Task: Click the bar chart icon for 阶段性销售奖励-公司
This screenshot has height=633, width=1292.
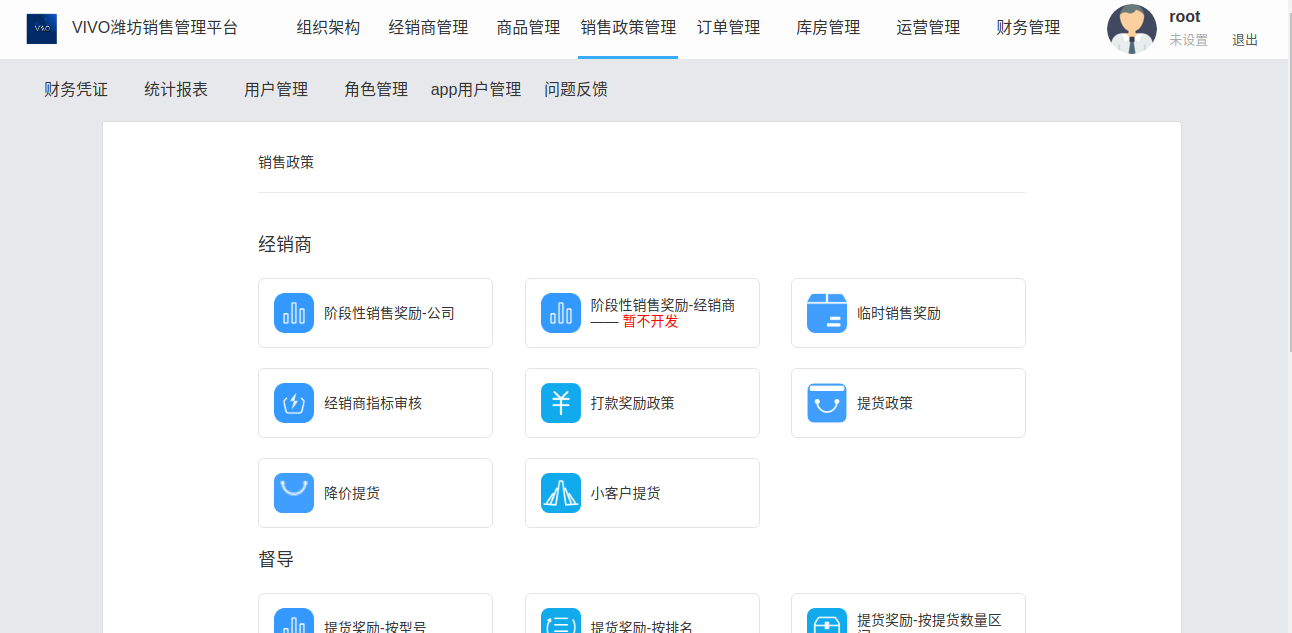Action: point(294,313)
